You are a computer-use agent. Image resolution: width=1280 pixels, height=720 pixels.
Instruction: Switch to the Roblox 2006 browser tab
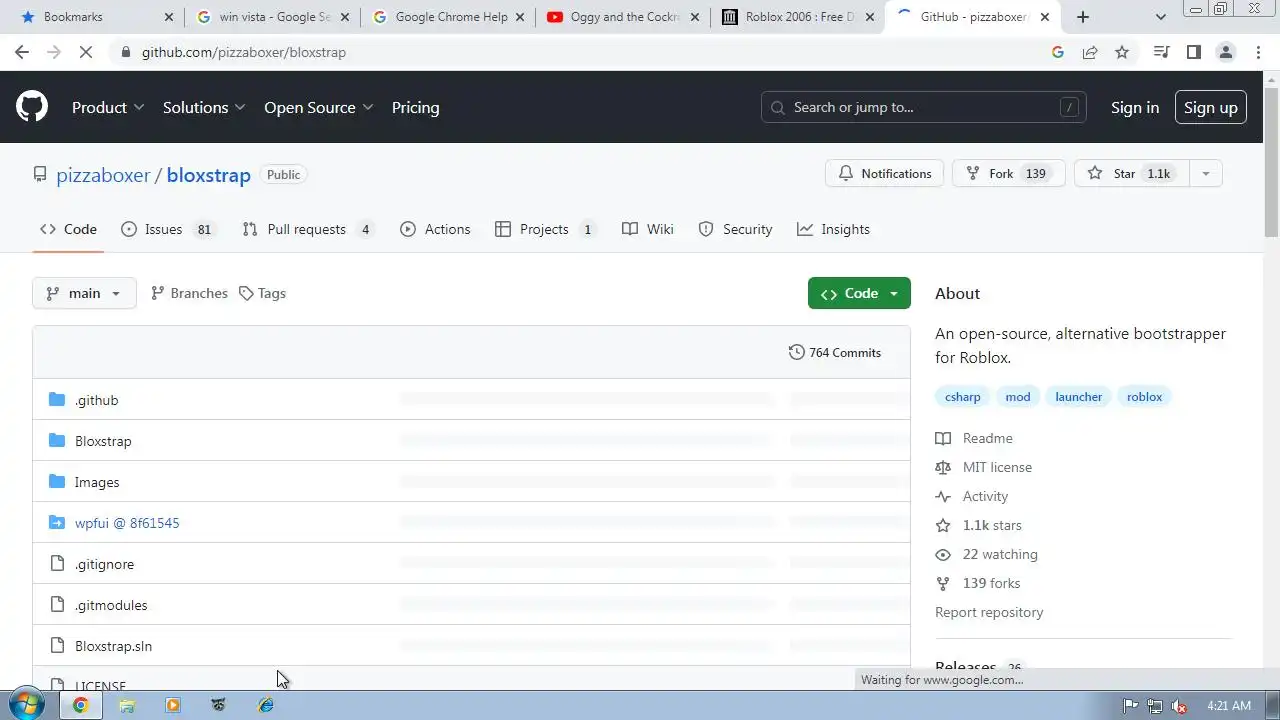coord(798,17)
